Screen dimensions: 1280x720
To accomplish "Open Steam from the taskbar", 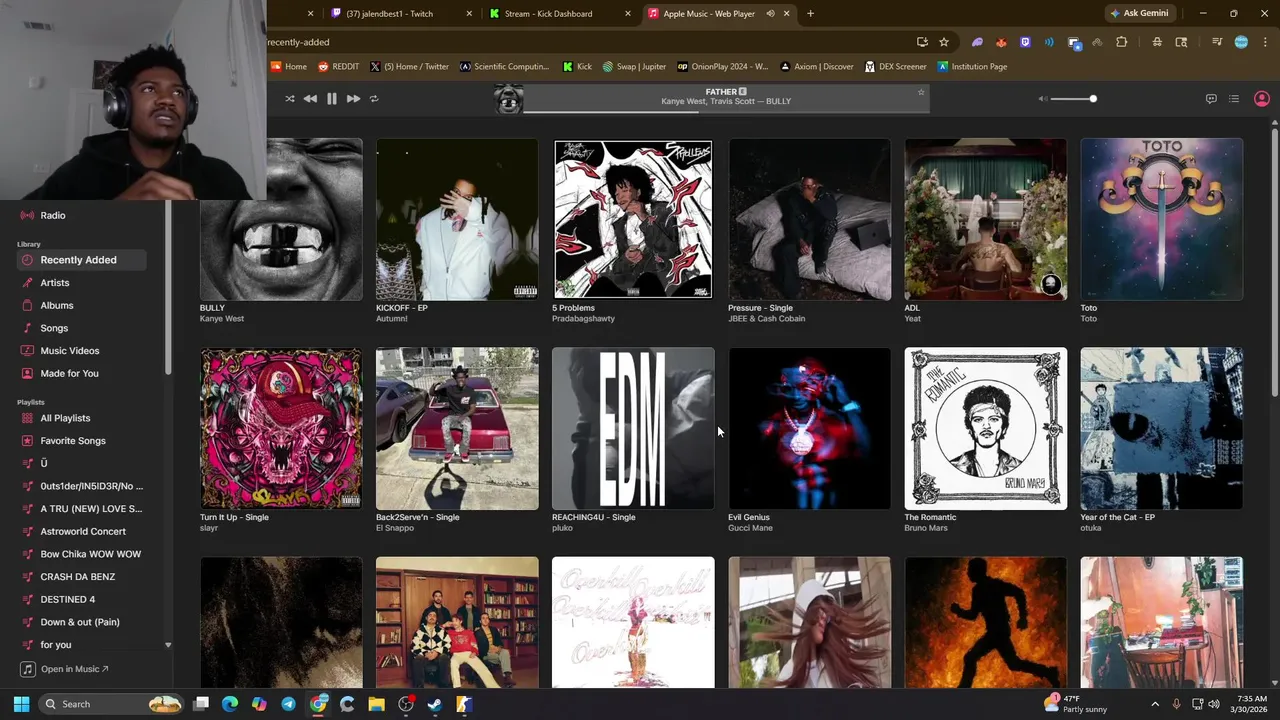I will point(435,704).
